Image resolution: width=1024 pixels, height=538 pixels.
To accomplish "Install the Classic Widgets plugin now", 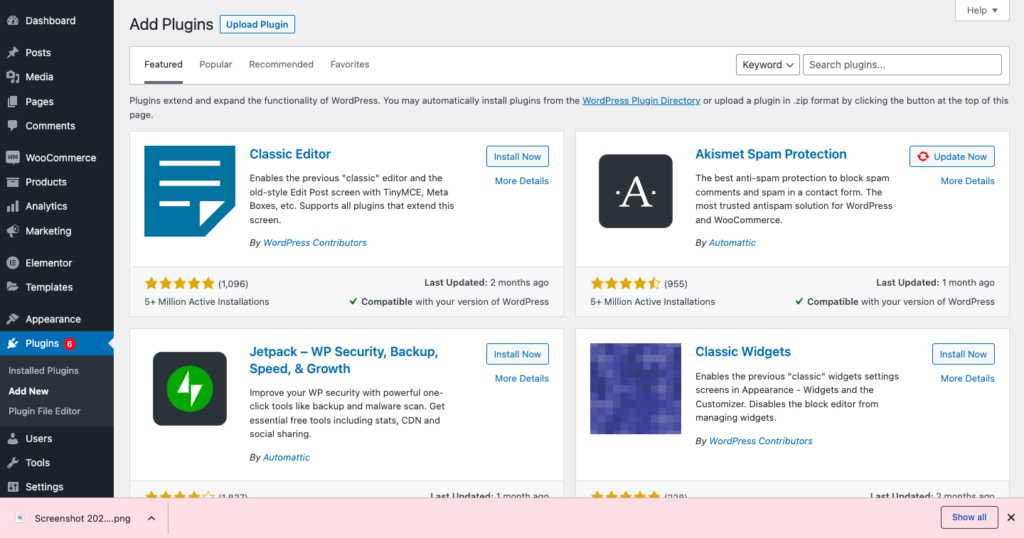I will tap(963, 354).
